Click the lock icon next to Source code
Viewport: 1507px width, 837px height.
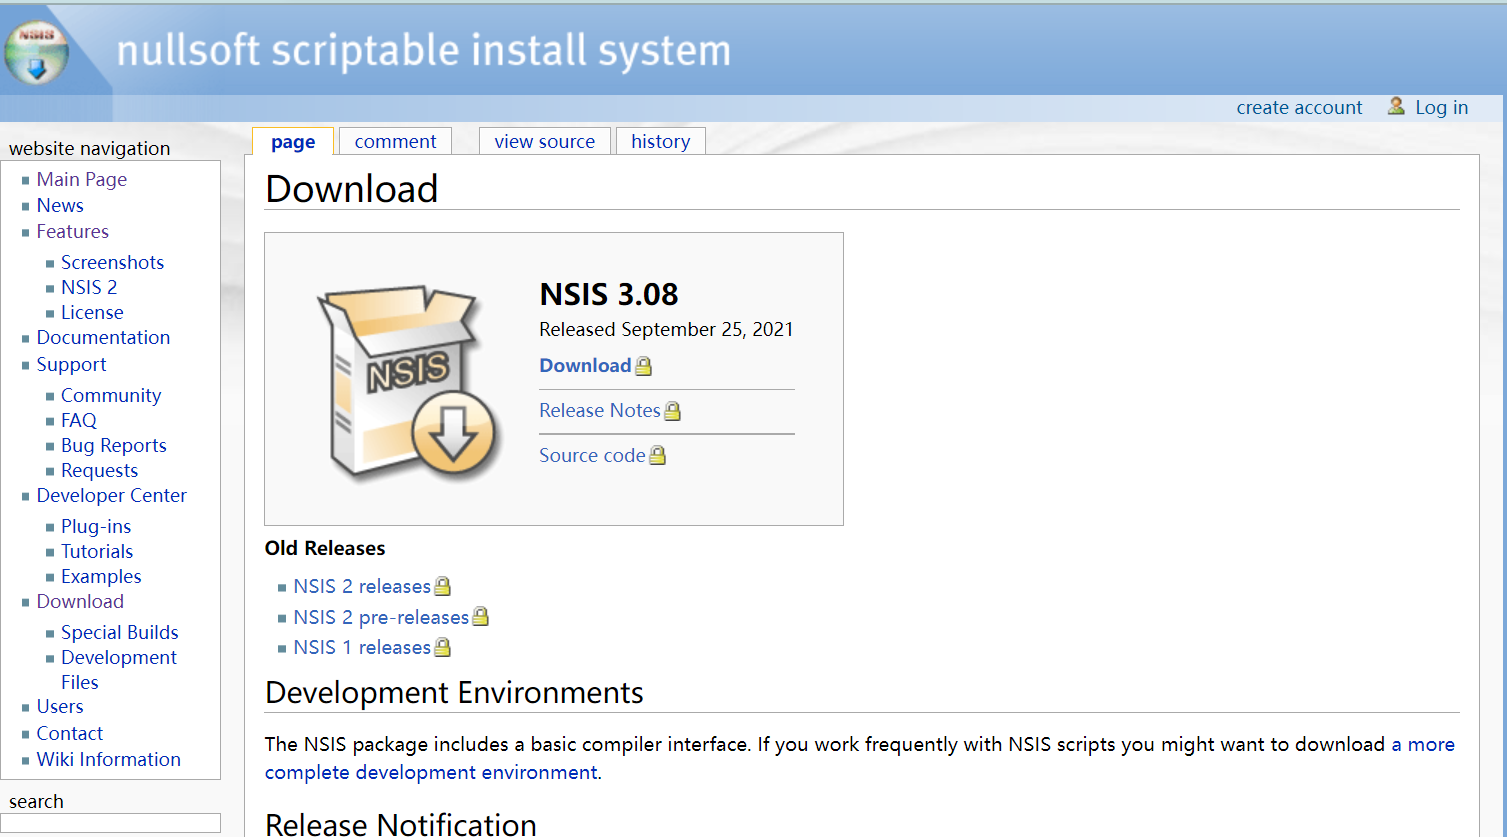(x=657, y=456)
